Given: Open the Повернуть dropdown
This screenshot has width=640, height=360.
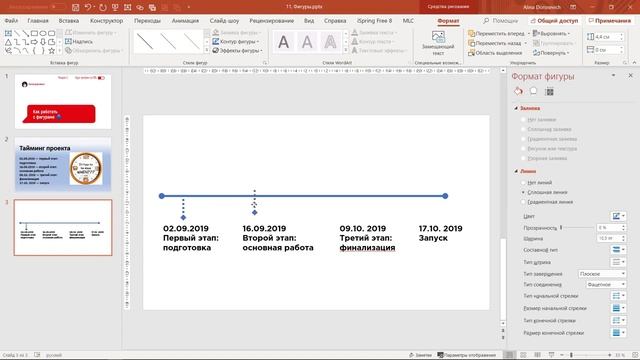Looking at the screenshot, I should tap(551, 53).
